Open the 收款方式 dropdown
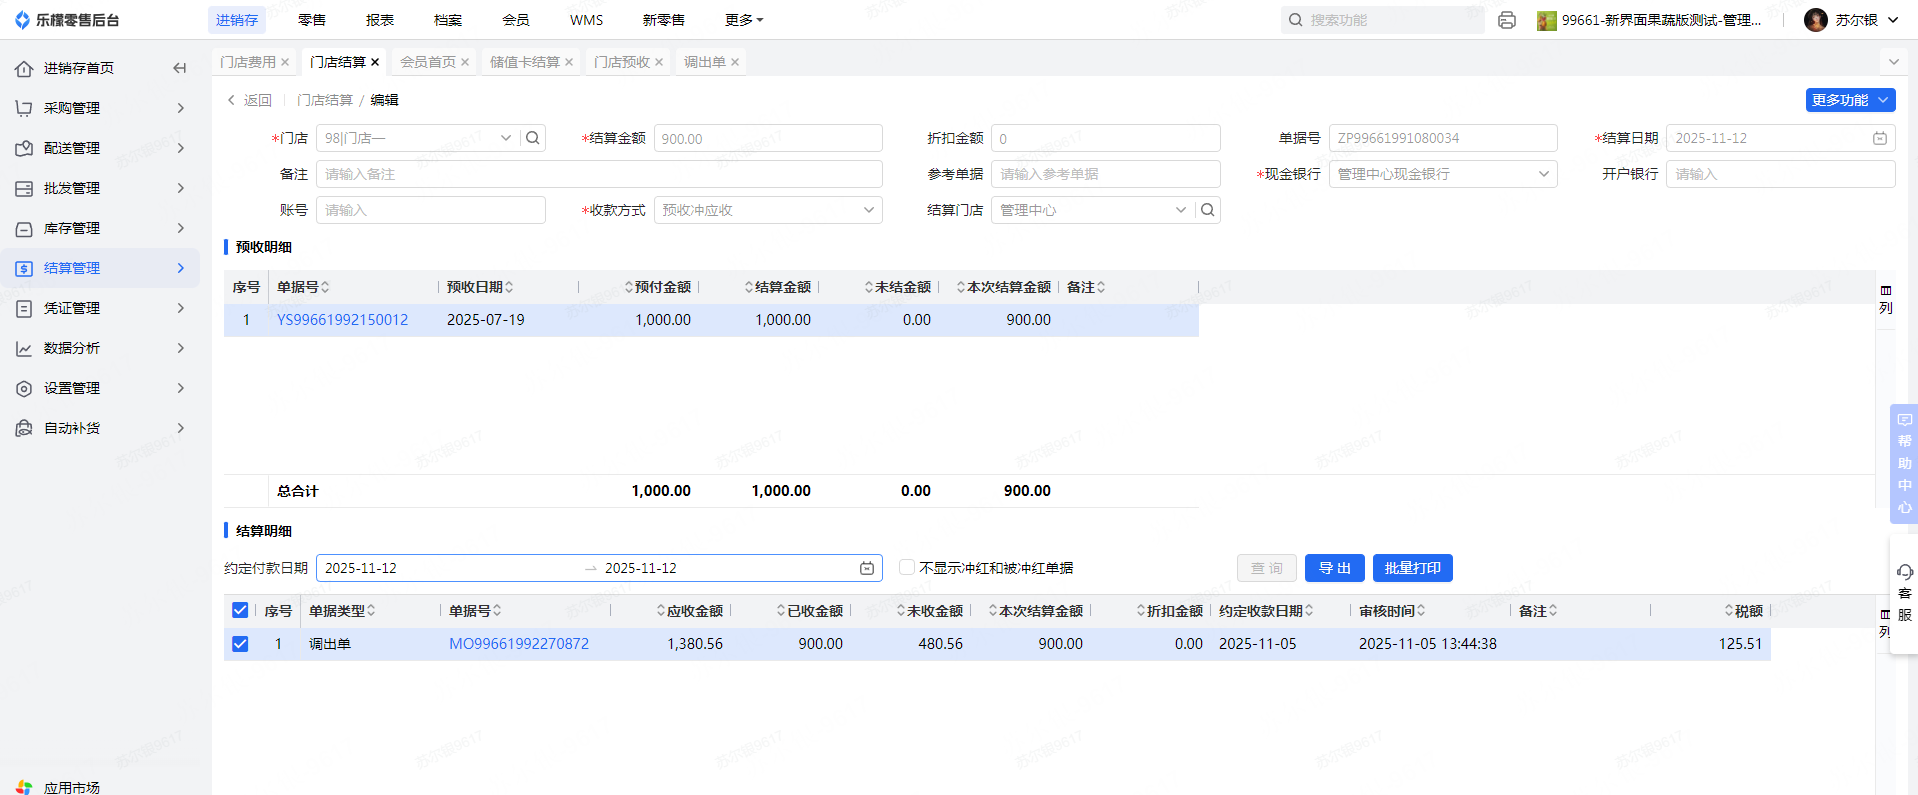The height and width of the screenshot is (795, 1918). [767, 210]
